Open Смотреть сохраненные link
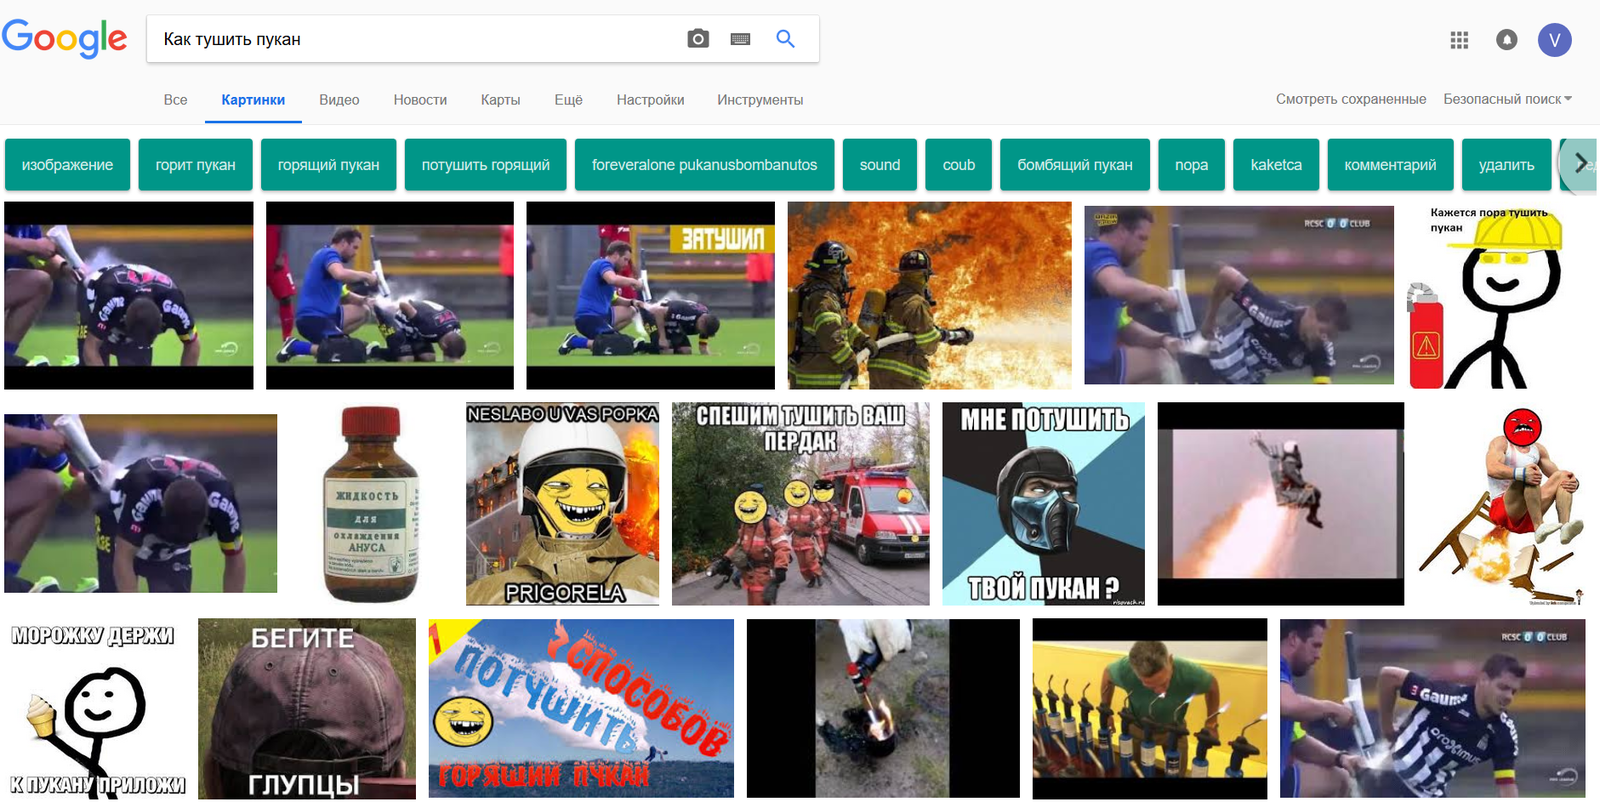 coord(1350,99)
